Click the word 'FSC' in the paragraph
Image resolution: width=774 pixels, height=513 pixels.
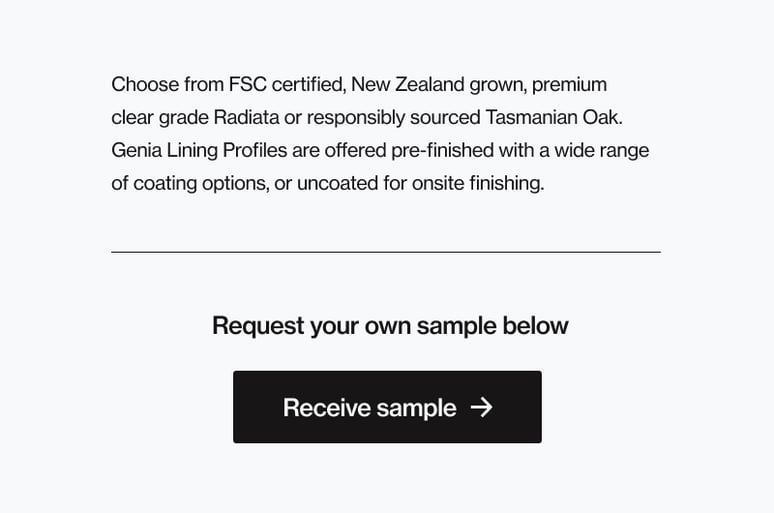click(248, 84)
